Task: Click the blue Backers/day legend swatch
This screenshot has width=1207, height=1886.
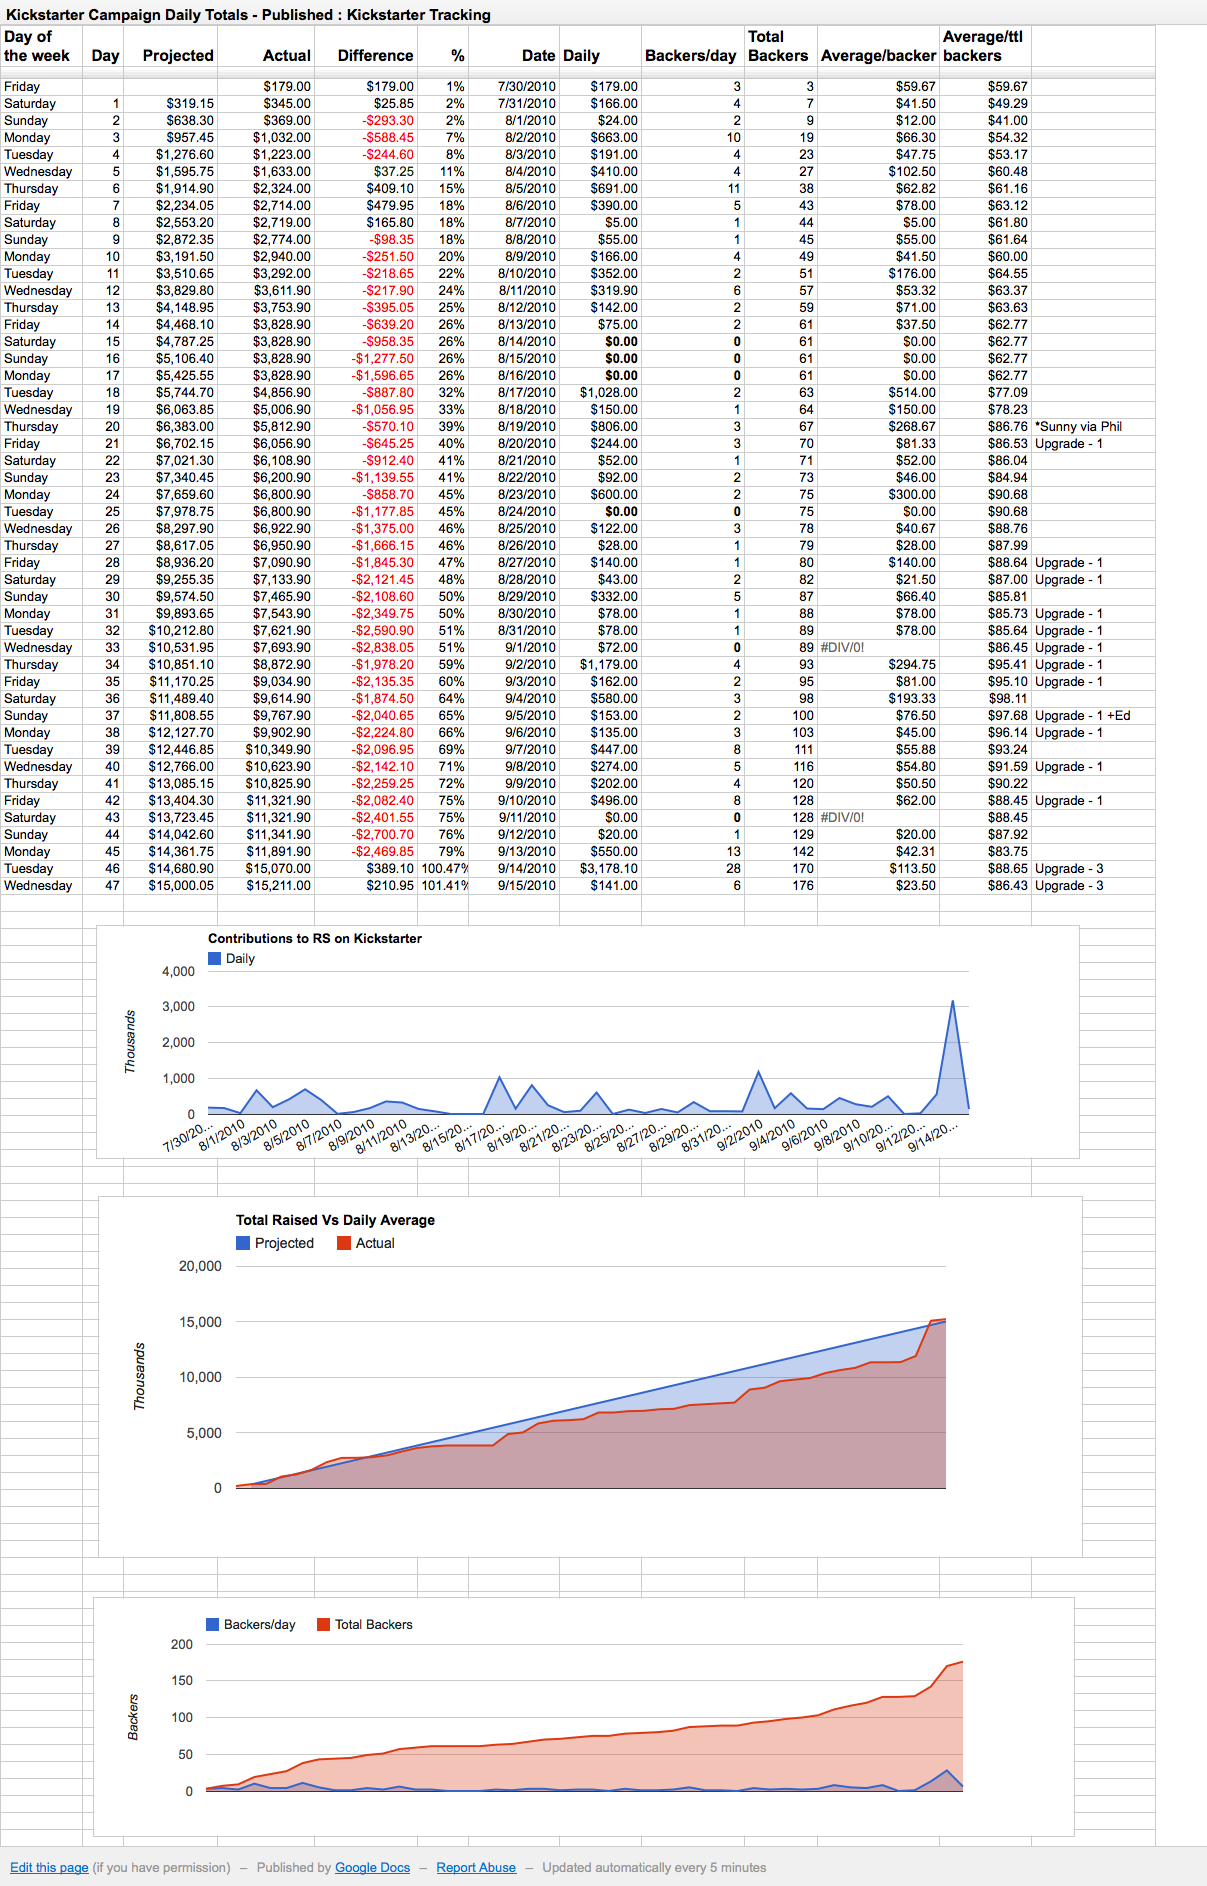Action: pyautogui.click(x=212, y=1624)
